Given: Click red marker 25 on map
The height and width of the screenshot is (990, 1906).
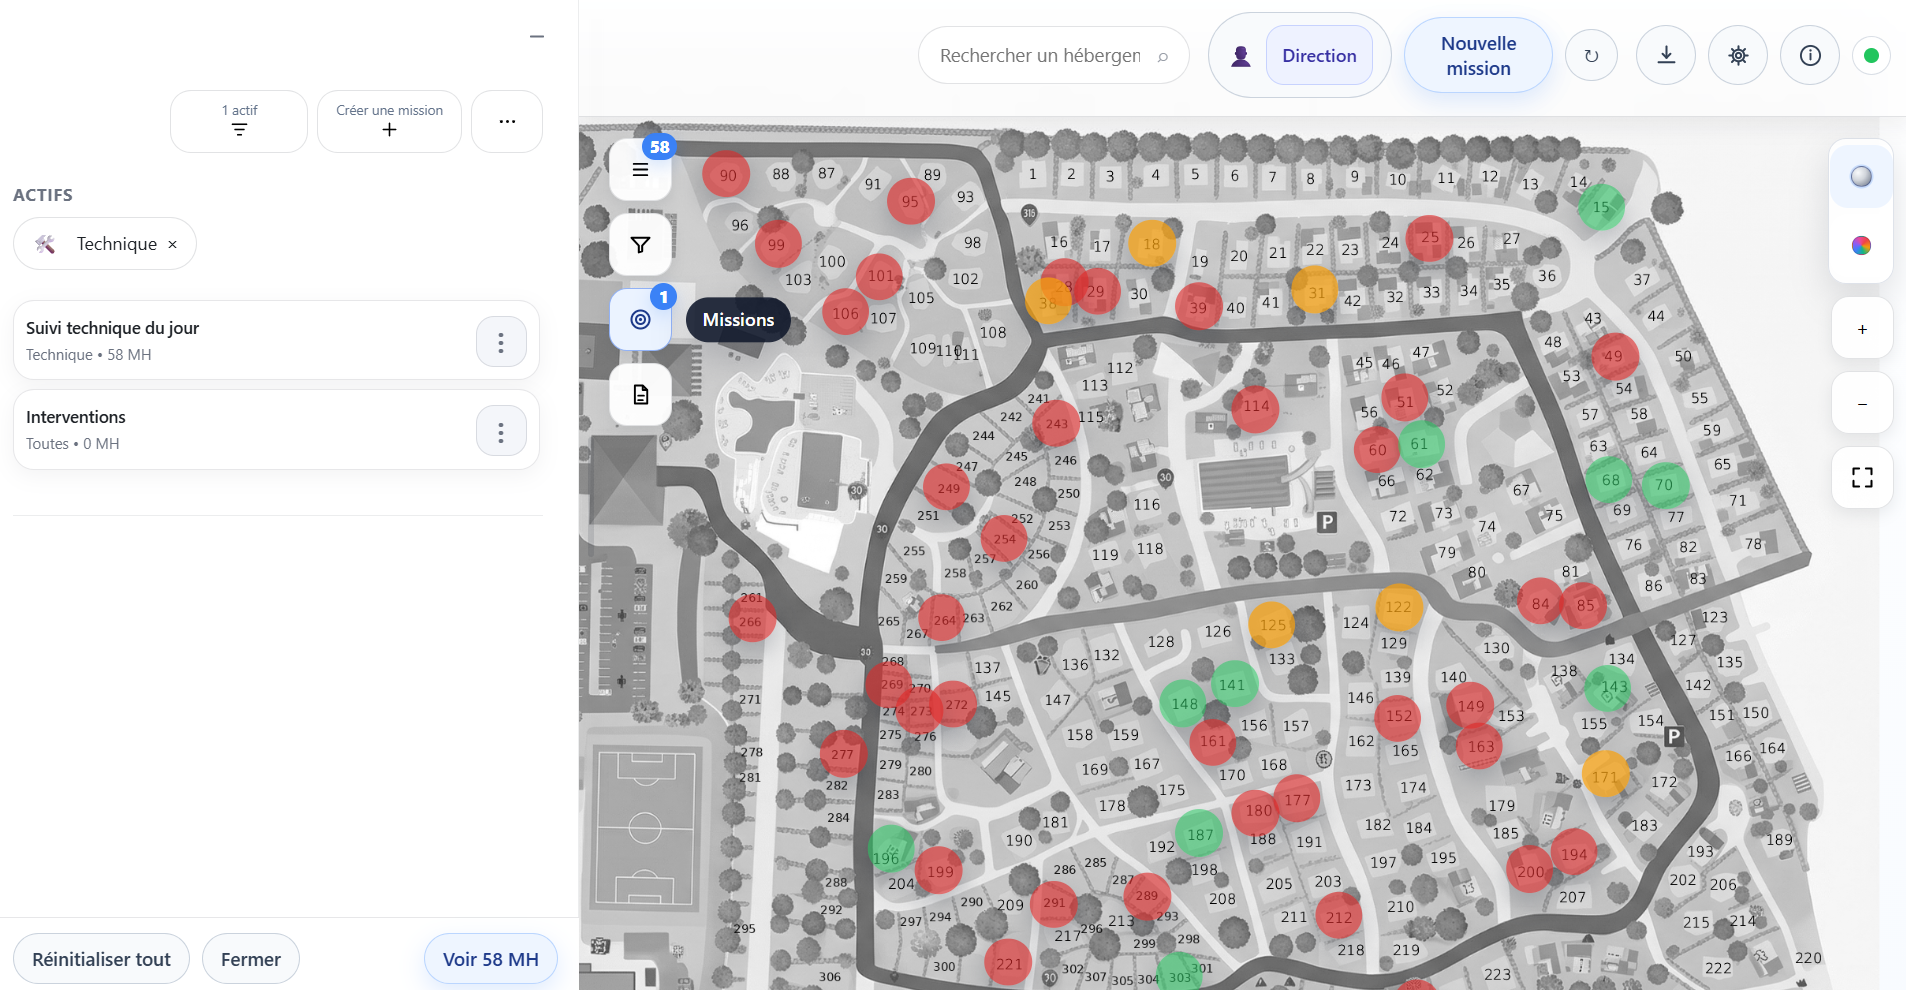Looking at the screenshot, I should [1430, 237].
